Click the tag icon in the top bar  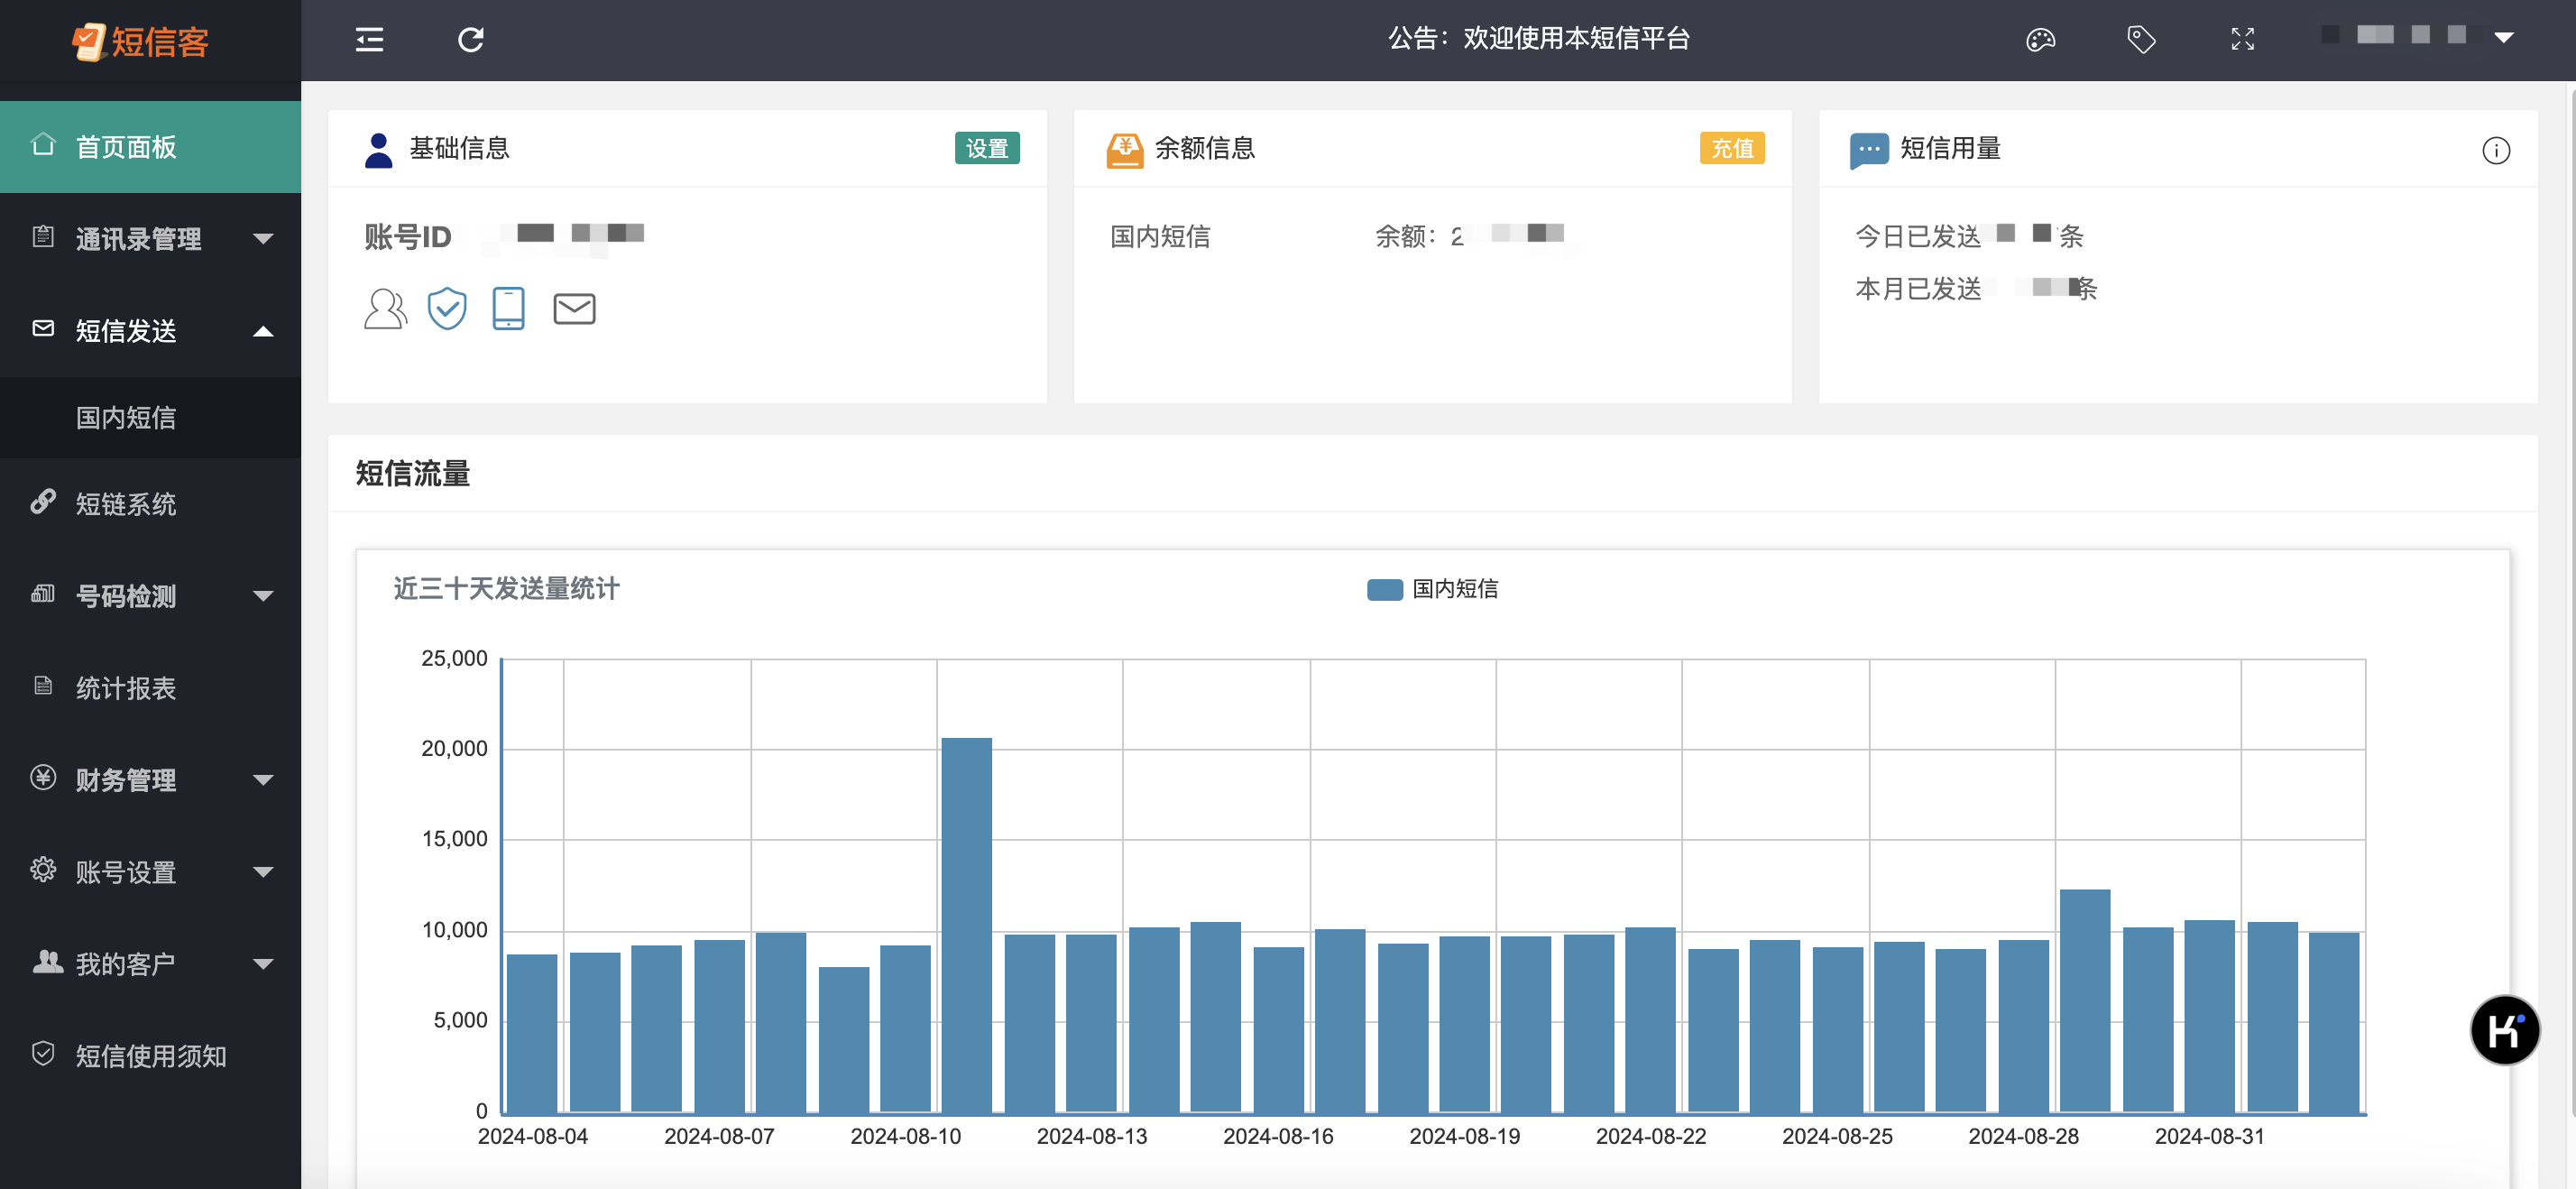2141,40
